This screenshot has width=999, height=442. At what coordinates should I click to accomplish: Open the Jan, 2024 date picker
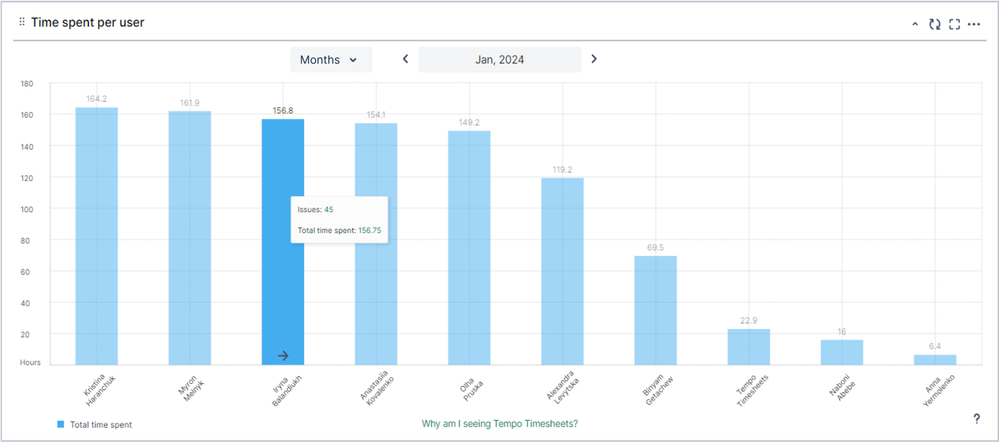click(500, 60)
